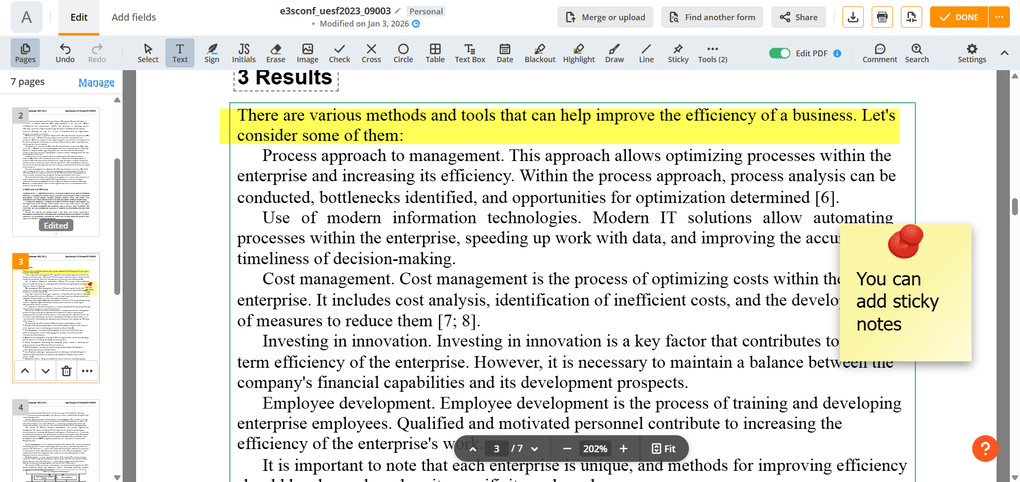Select the Line tool

pos(646,53)
